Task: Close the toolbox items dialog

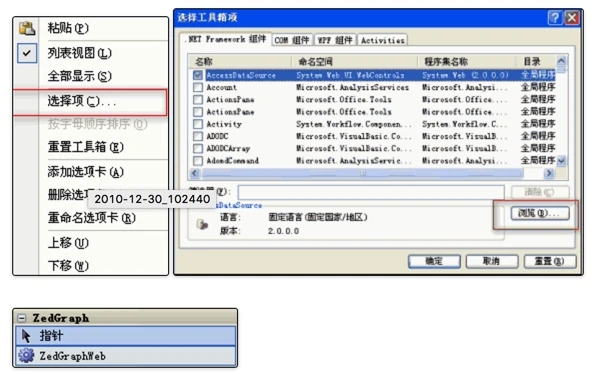Action: point(572,18)
